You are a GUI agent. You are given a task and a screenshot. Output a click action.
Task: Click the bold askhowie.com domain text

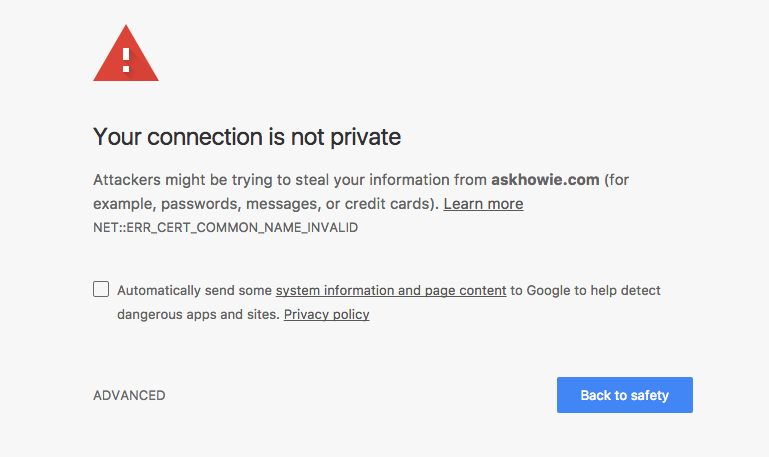pyautogui.click(x=545, y=180)
